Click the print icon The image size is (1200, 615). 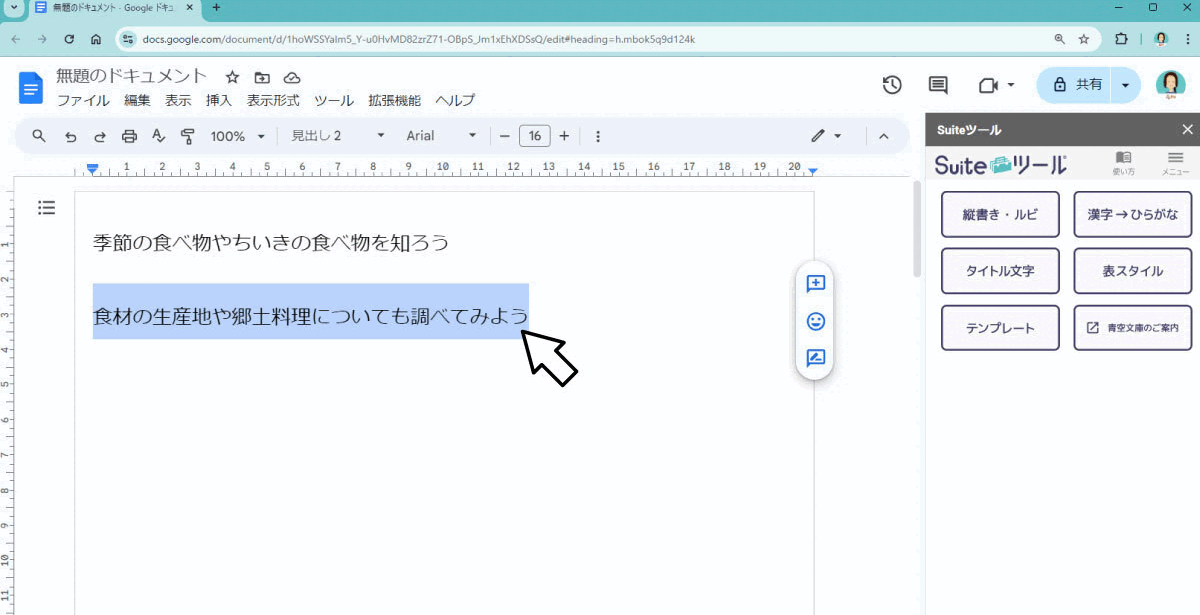[x=129, y=136]
